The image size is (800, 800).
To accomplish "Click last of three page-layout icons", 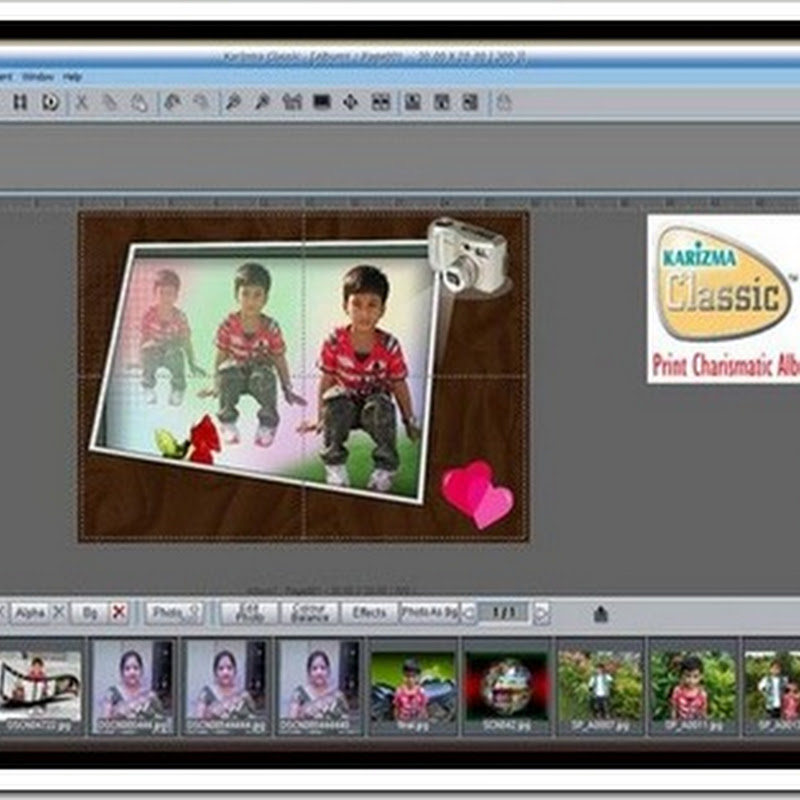I will (x=470, y=102).
